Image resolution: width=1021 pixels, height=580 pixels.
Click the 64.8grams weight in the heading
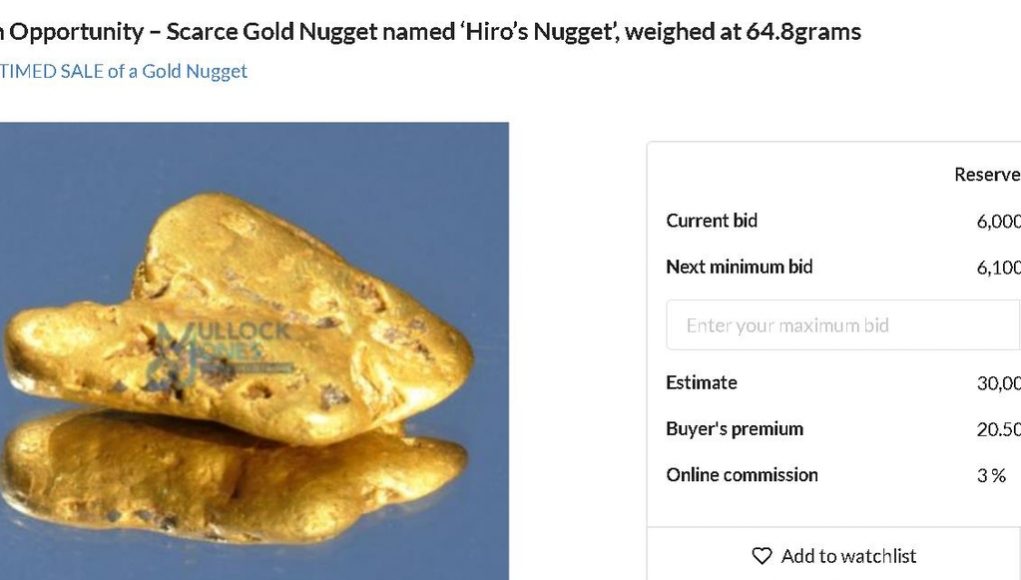(x=804, y=31)
